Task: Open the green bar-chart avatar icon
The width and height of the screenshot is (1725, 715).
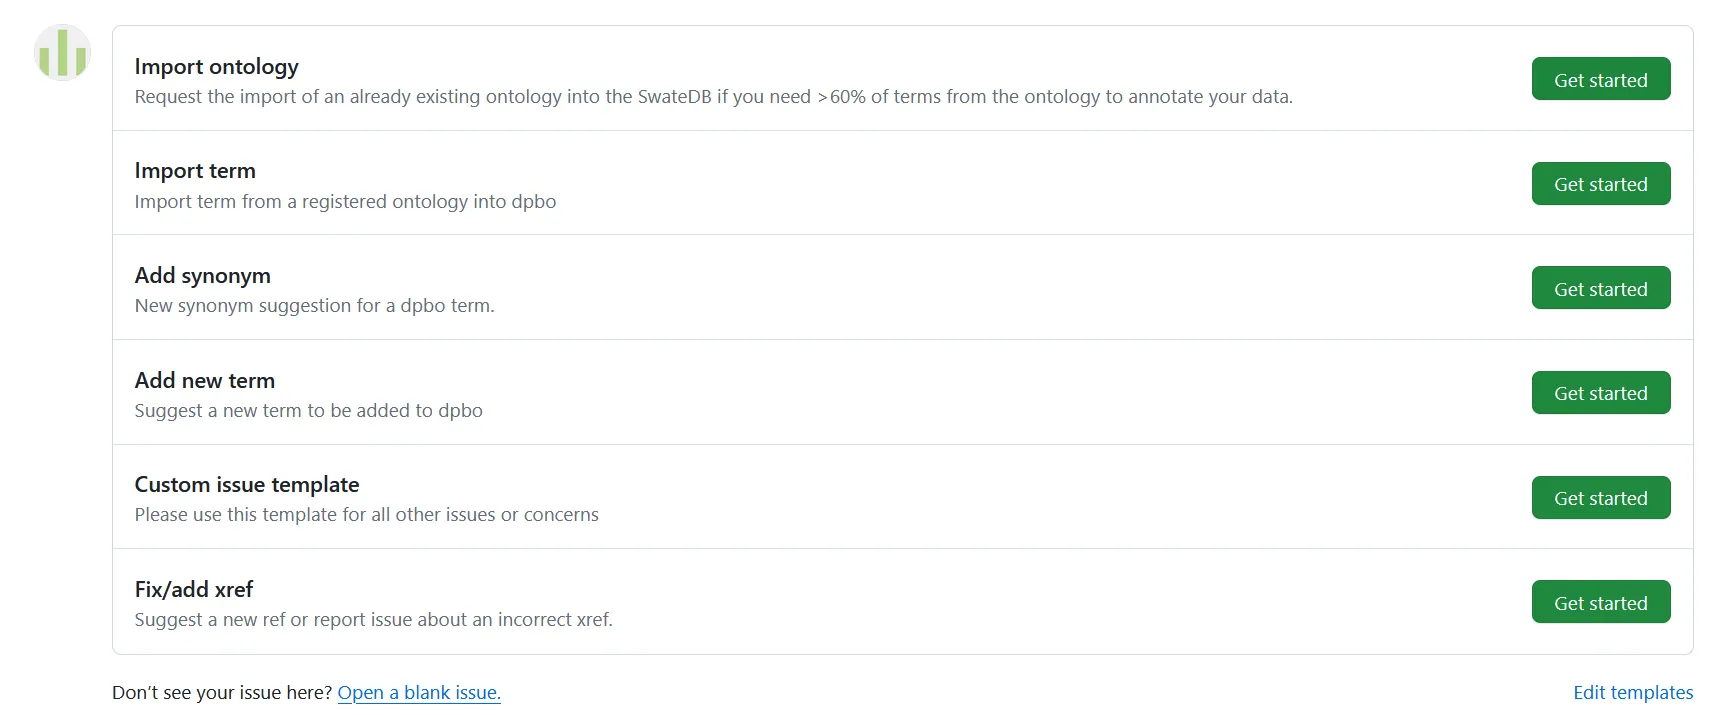Action: point(63,53)
